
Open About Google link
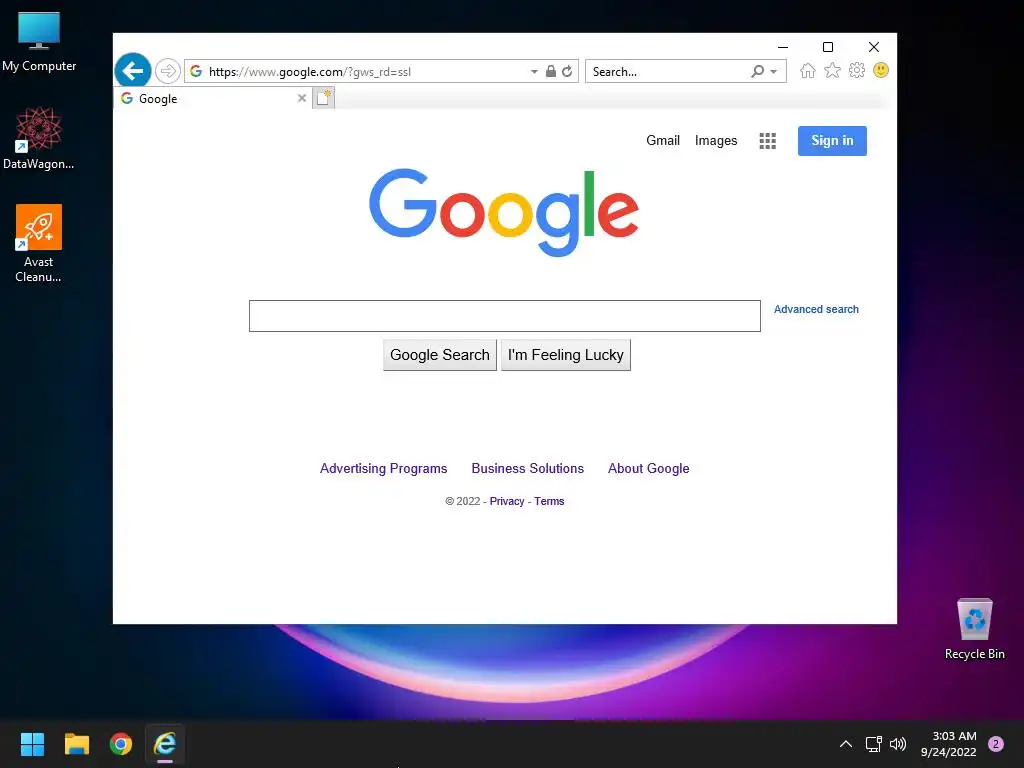point(648,468)
